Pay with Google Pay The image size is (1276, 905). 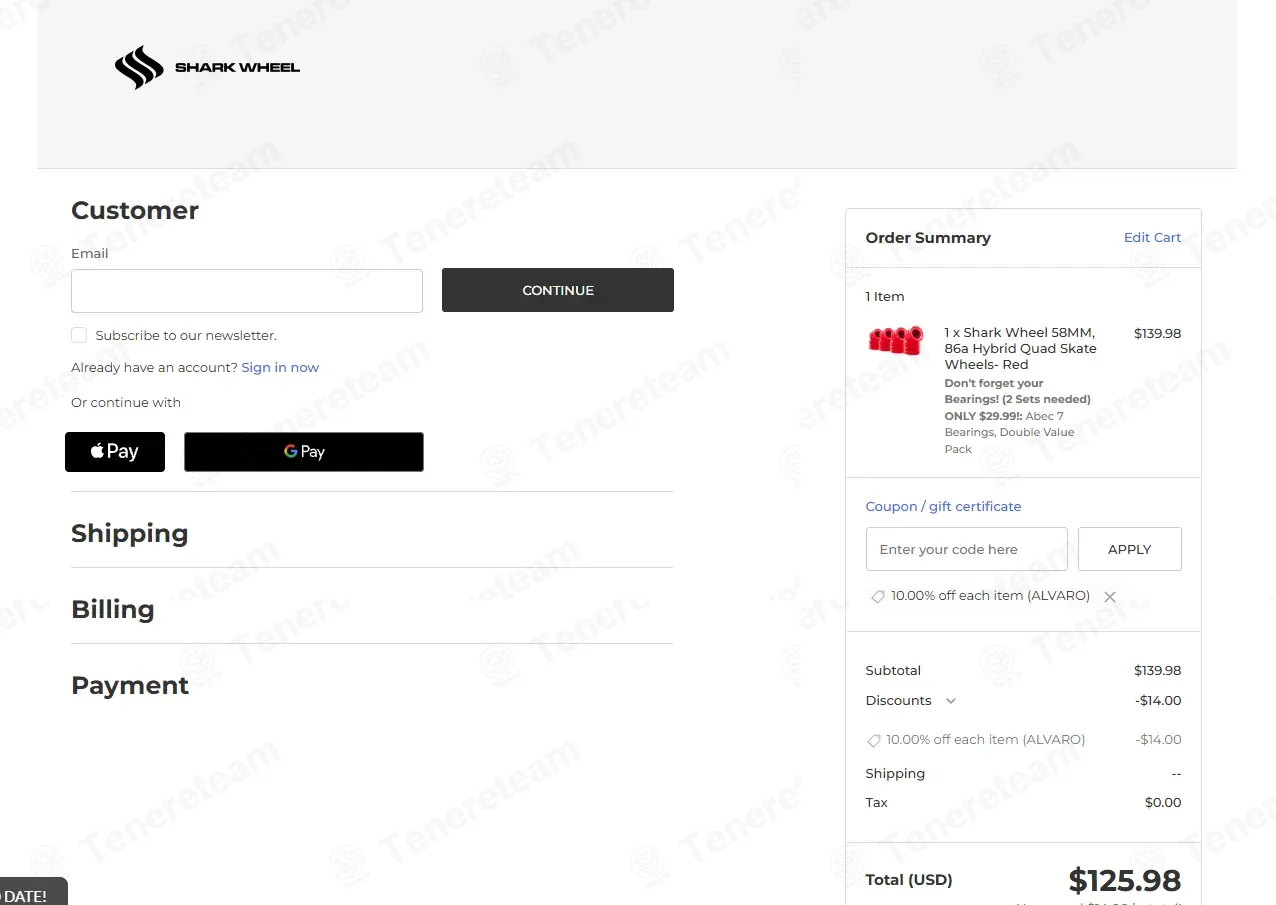pos(304,452)
